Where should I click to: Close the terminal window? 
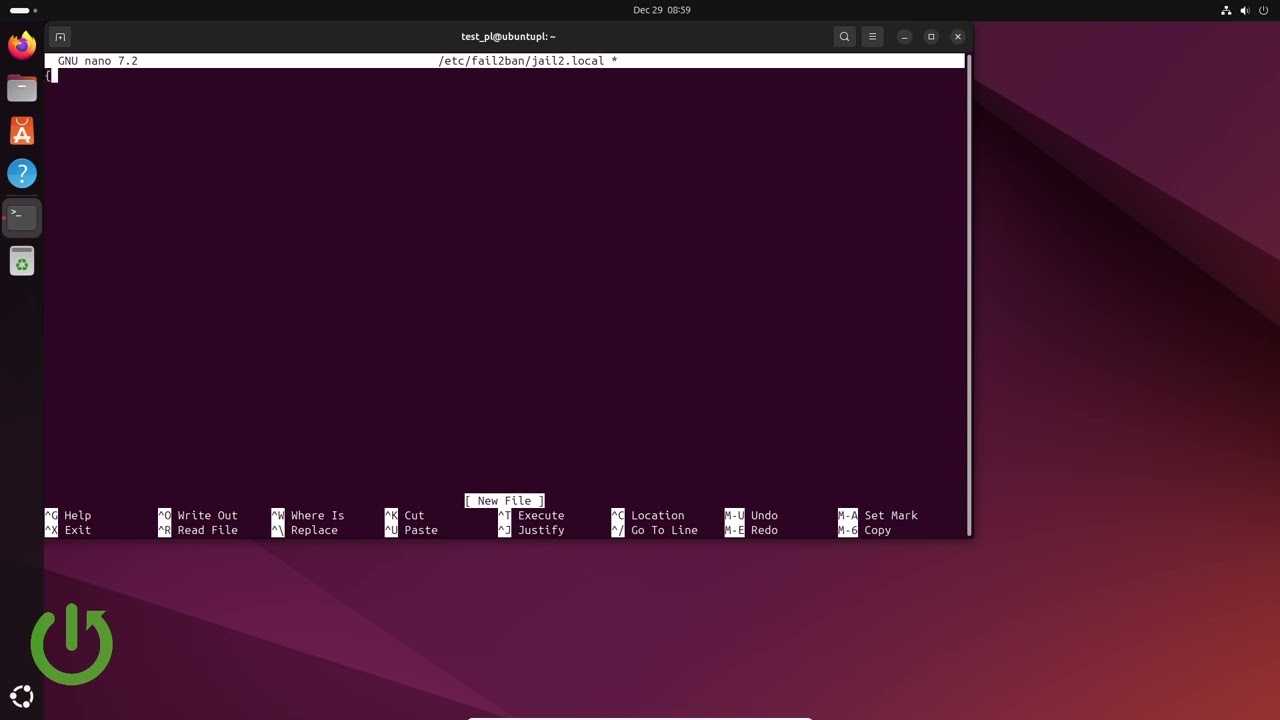coord(958,37)
